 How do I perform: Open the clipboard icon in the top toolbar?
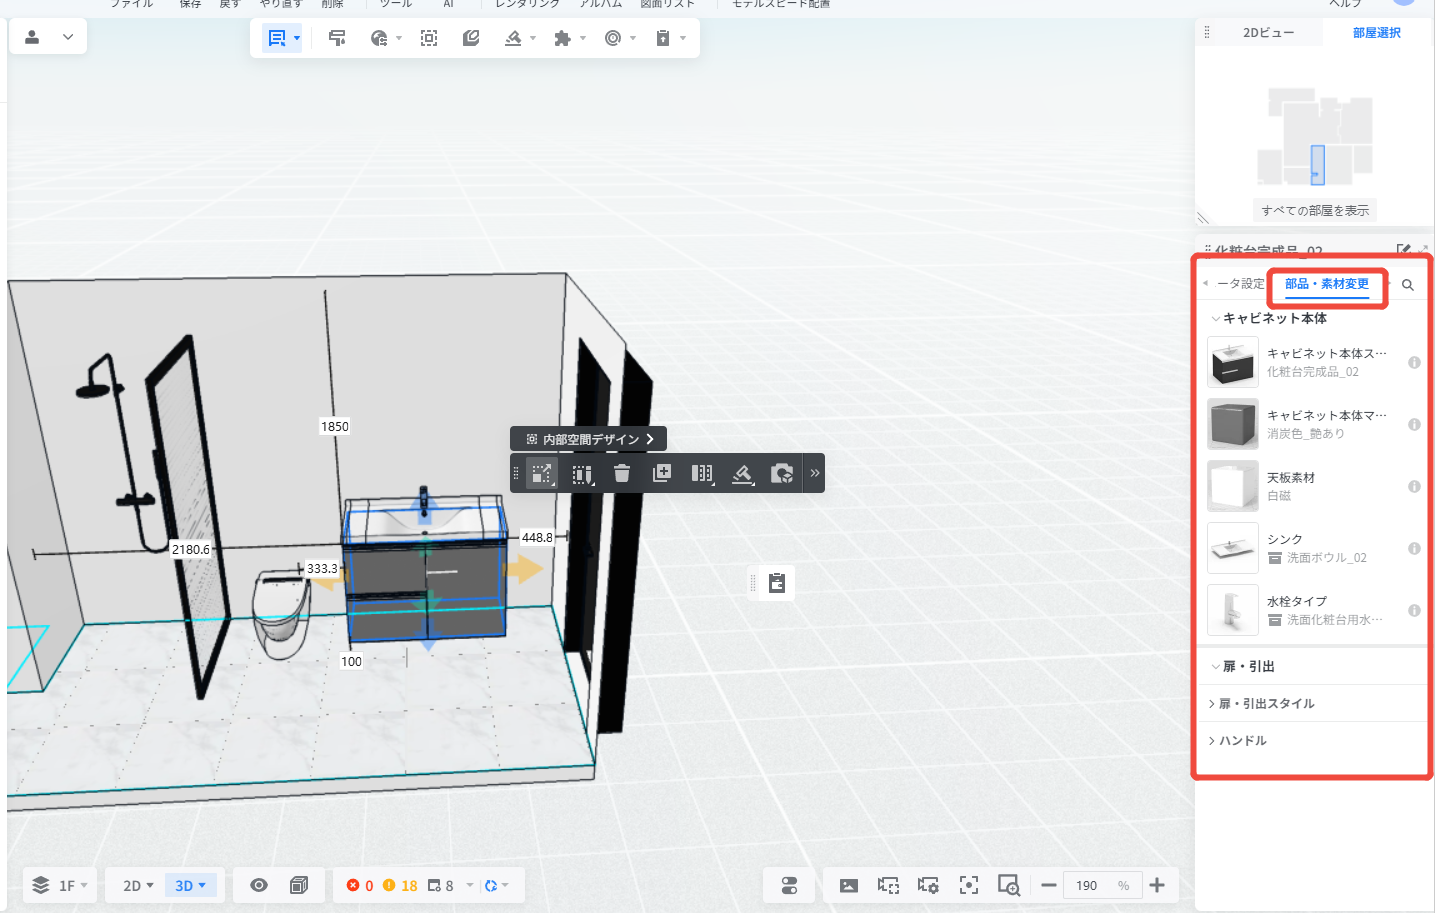tap(662, 38)
